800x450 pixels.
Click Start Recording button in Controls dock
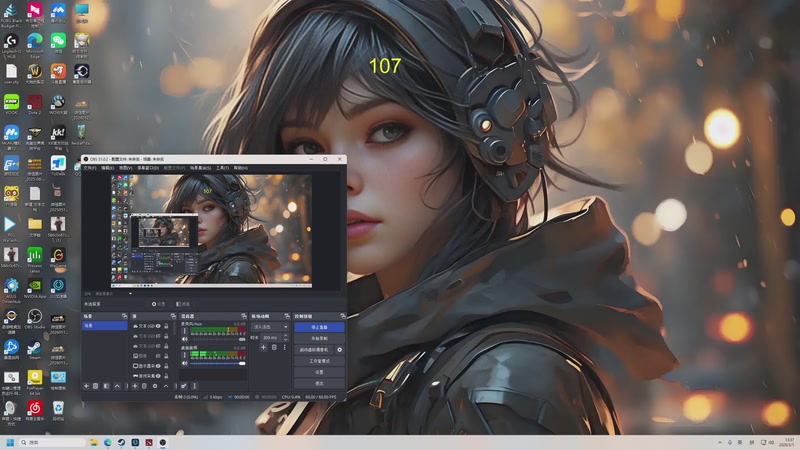coord(319,338)
